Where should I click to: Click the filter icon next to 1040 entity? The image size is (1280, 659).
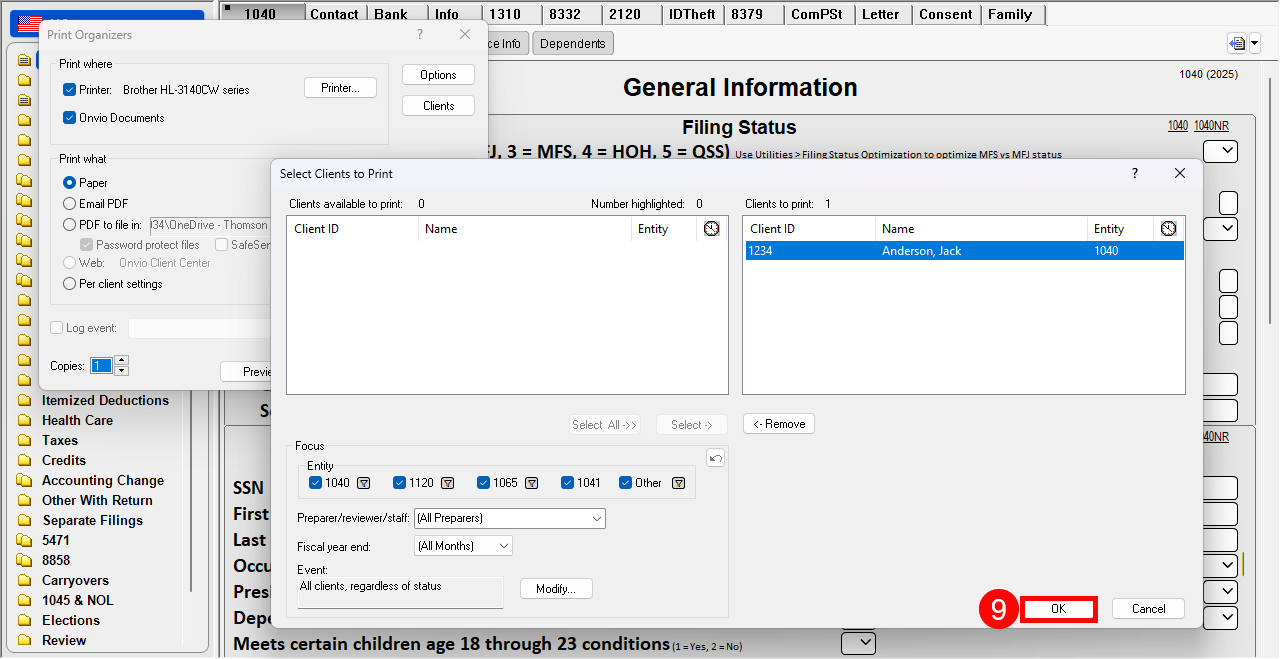coord(364,483)
